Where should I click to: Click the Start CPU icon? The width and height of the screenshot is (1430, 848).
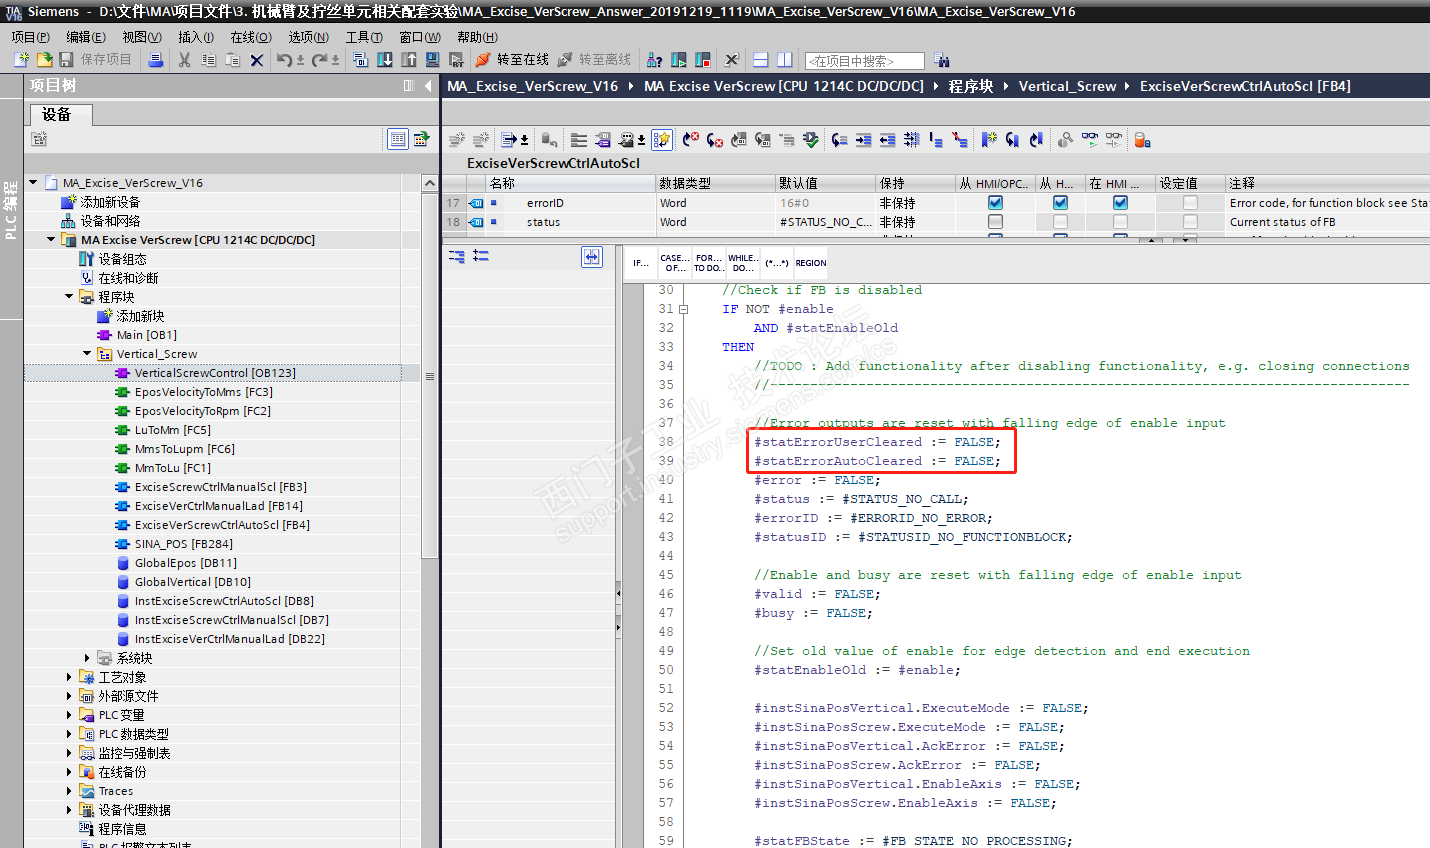coord(679,60)
